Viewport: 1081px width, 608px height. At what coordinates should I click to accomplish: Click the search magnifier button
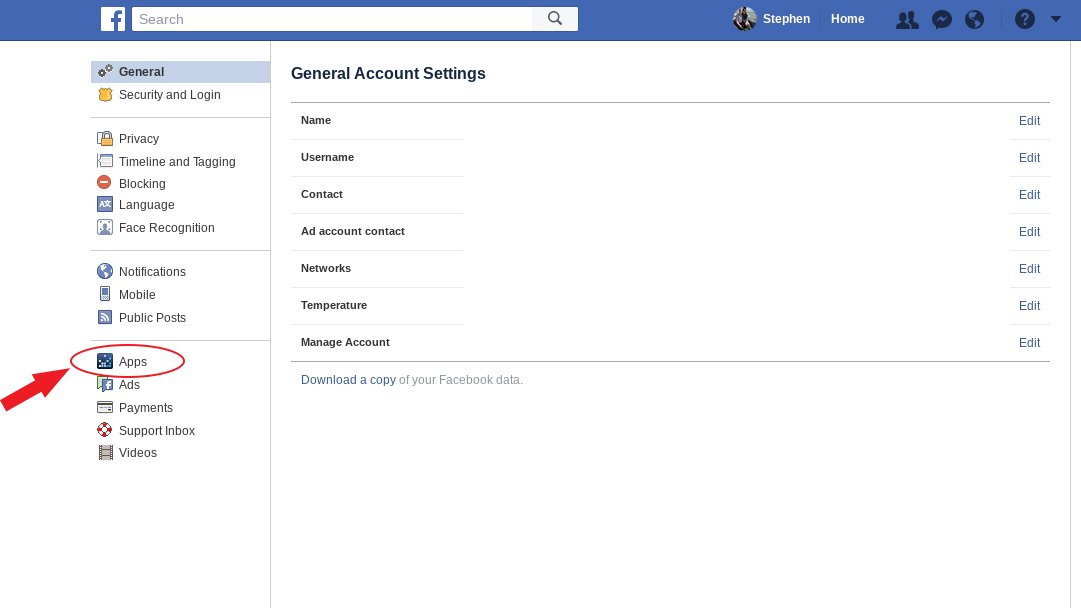coord(555,19)
